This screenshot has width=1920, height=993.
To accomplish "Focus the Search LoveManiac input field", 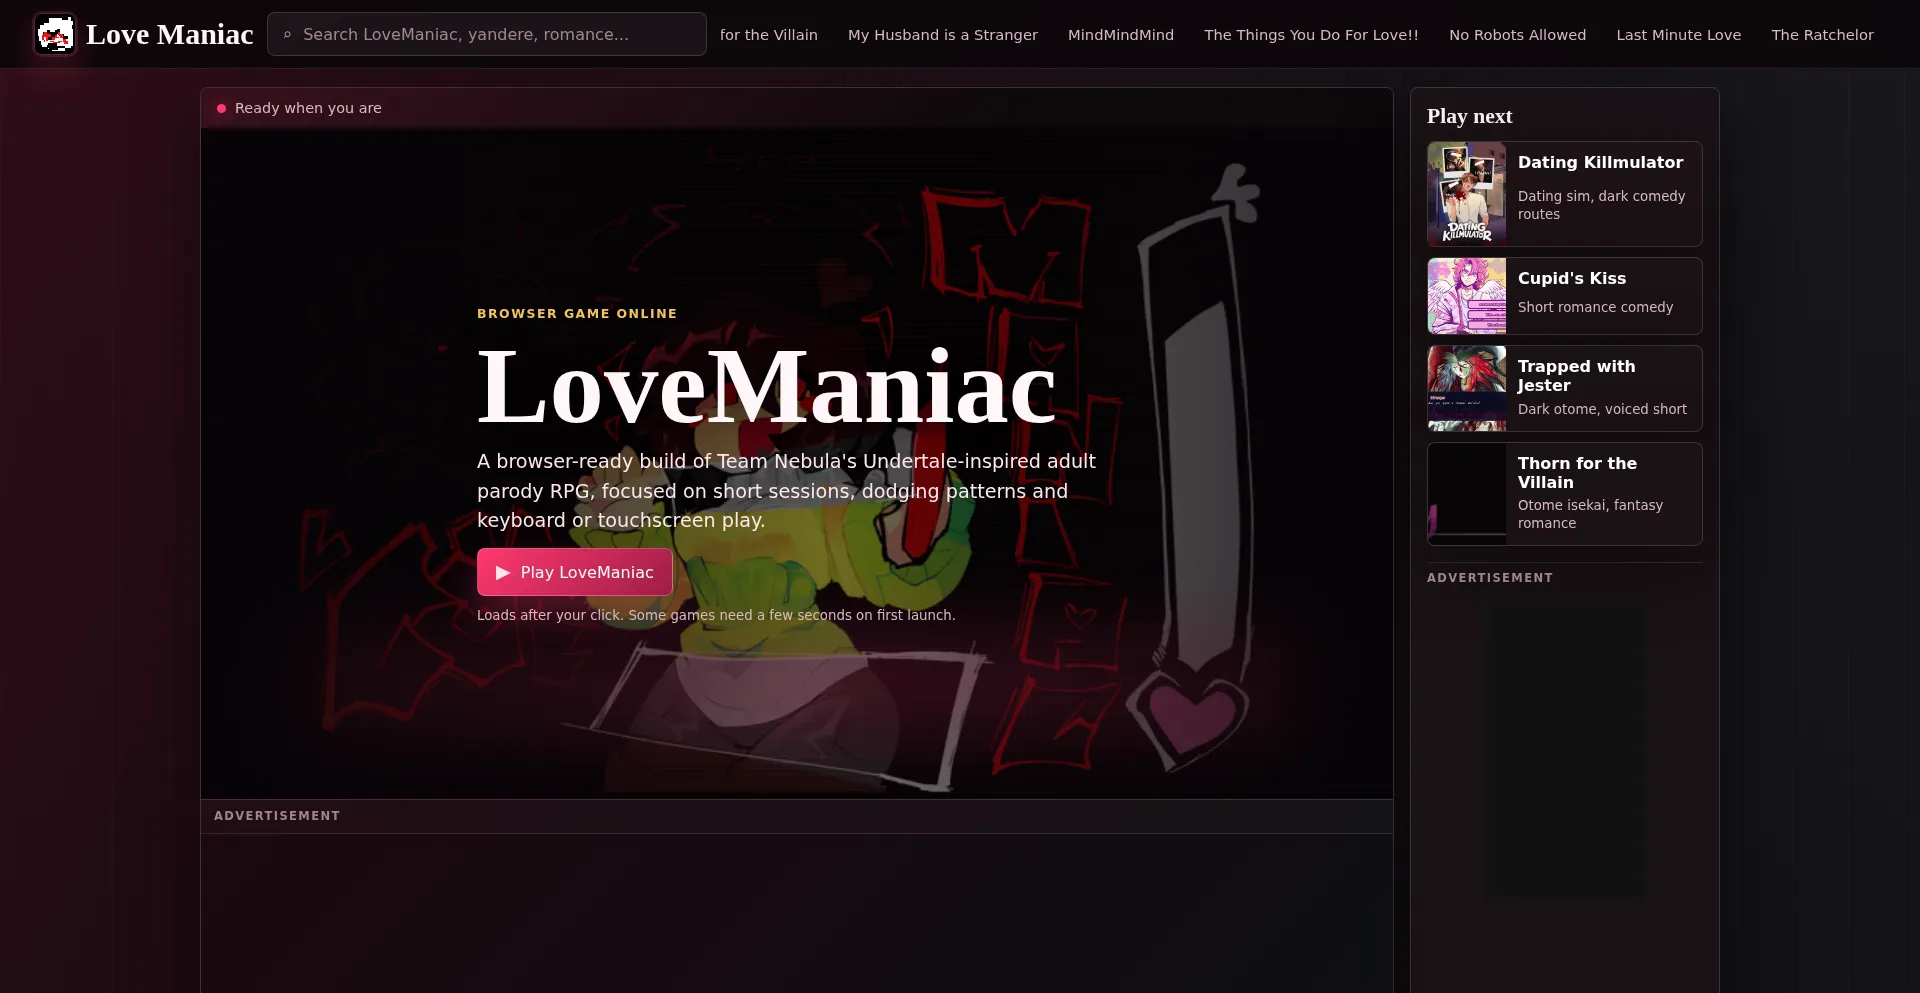I will pos(487,34).
